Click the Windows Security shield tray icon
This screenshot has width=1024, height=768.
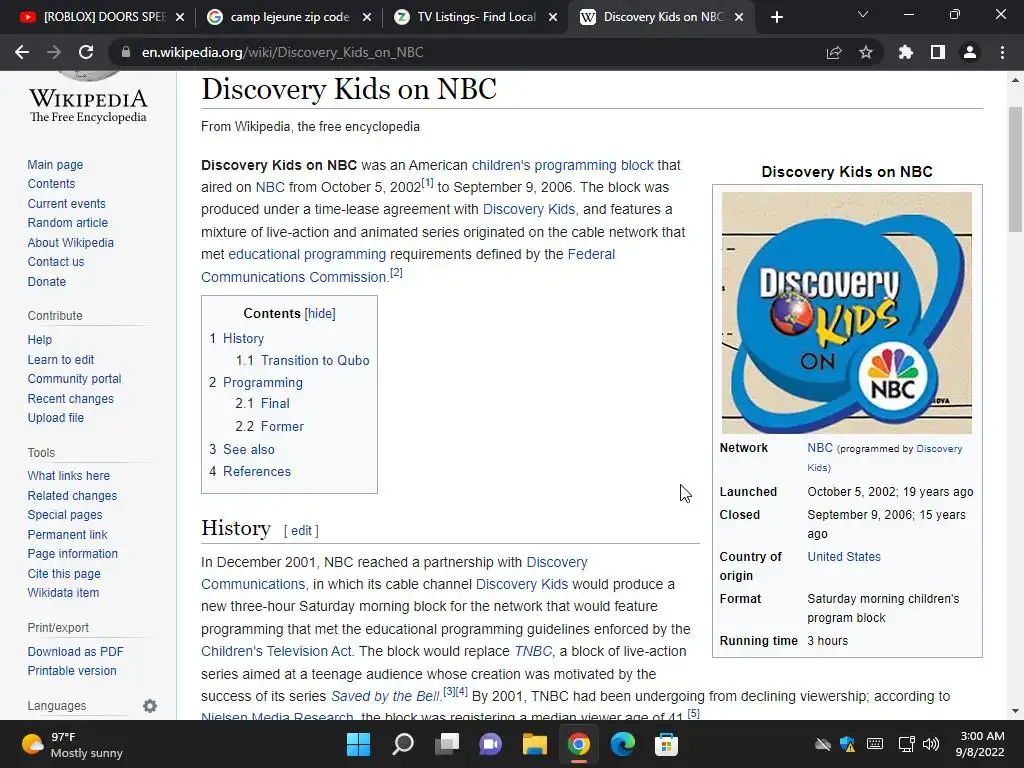coord(848,744)
